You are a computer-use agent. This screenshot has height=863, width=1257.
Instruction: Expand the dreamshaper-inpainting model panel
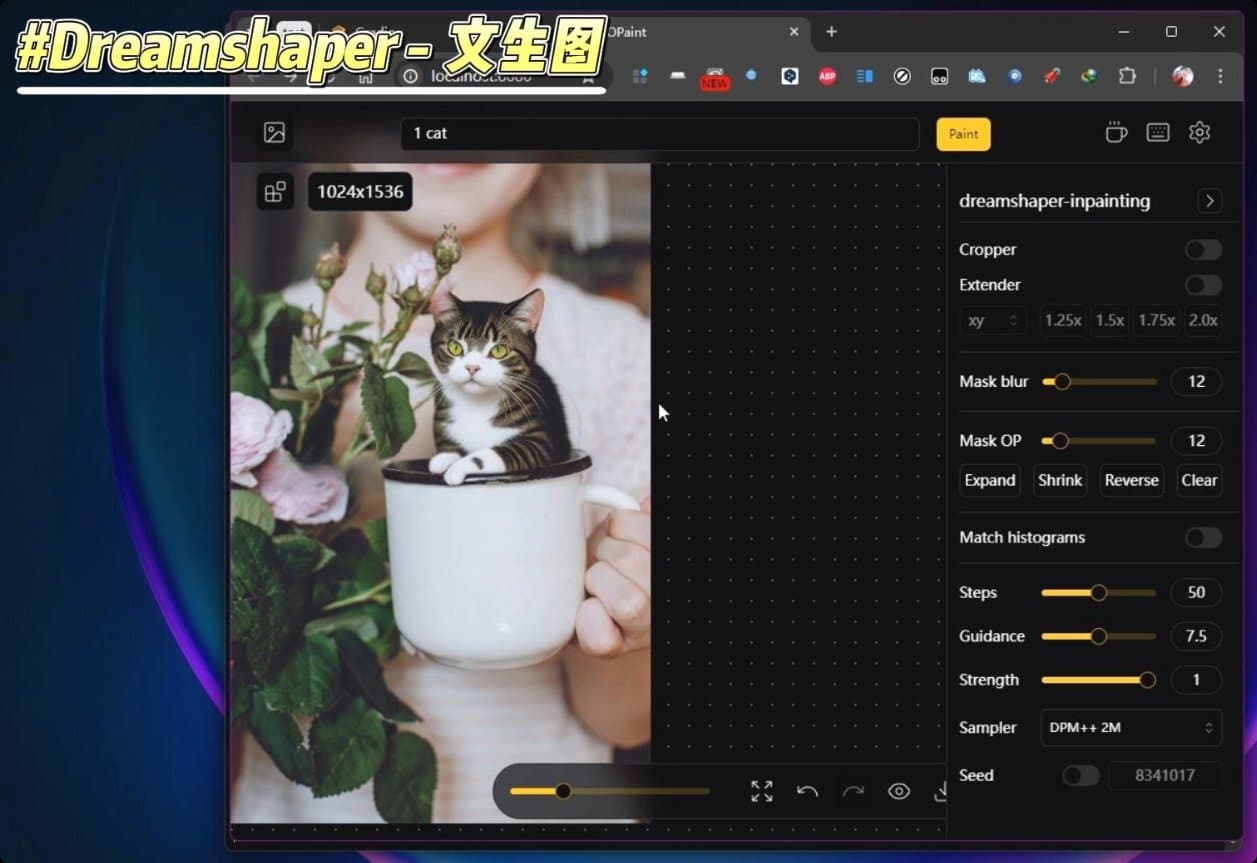[x=1209, y=201]
